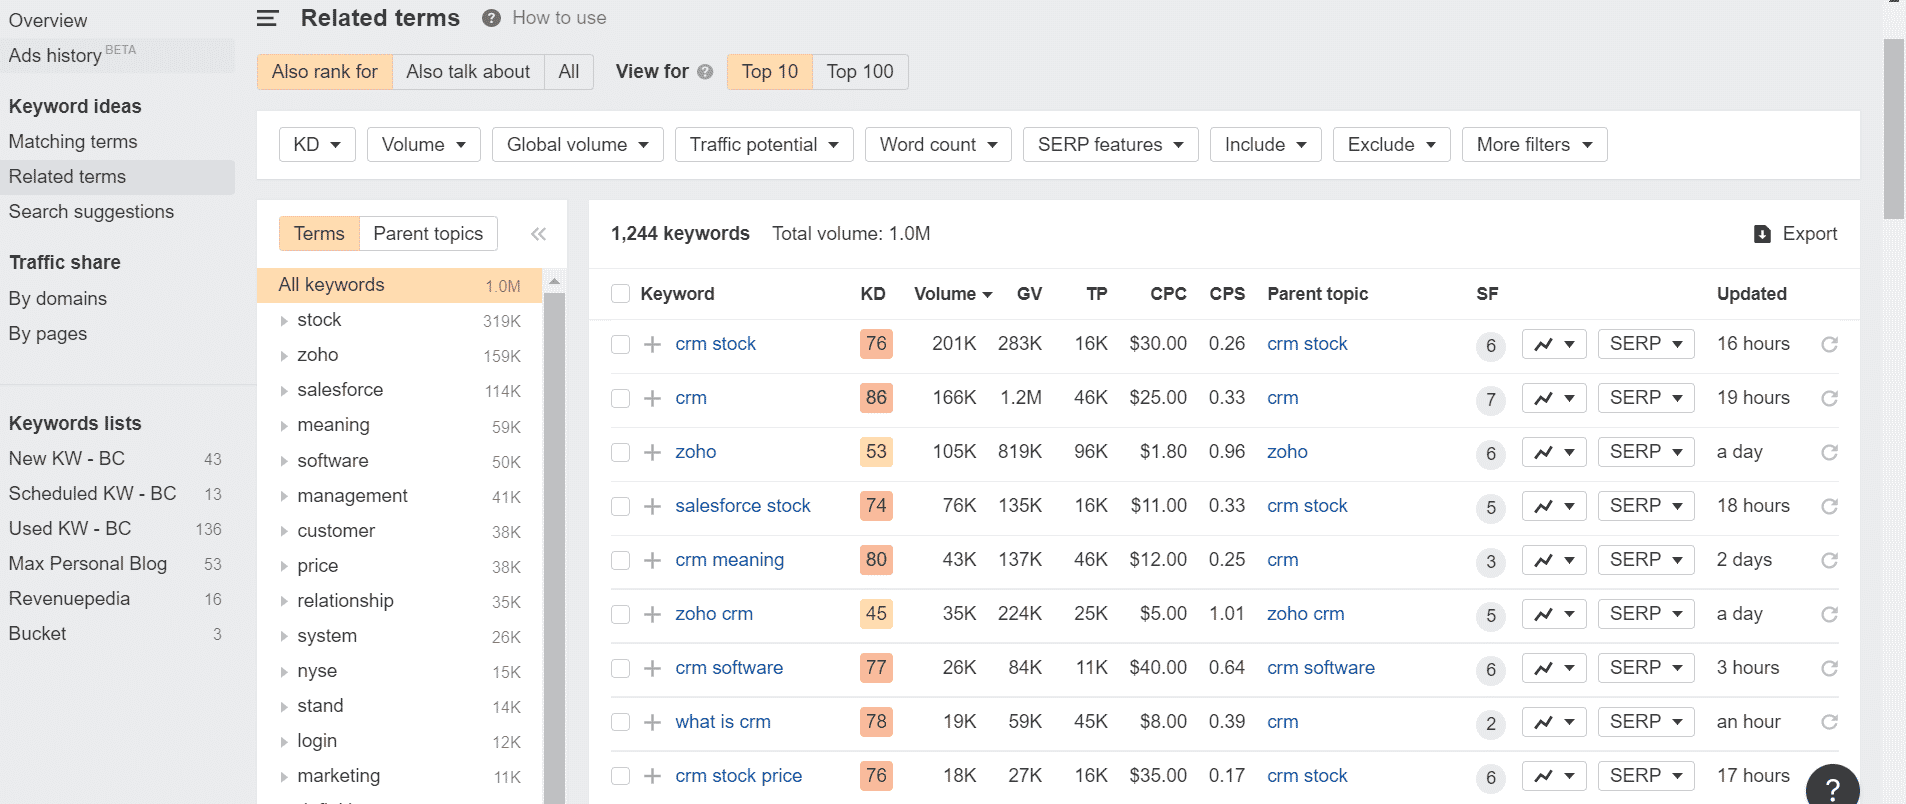Open the Traffic potential filter dropdown

click(x=764, y=145)
